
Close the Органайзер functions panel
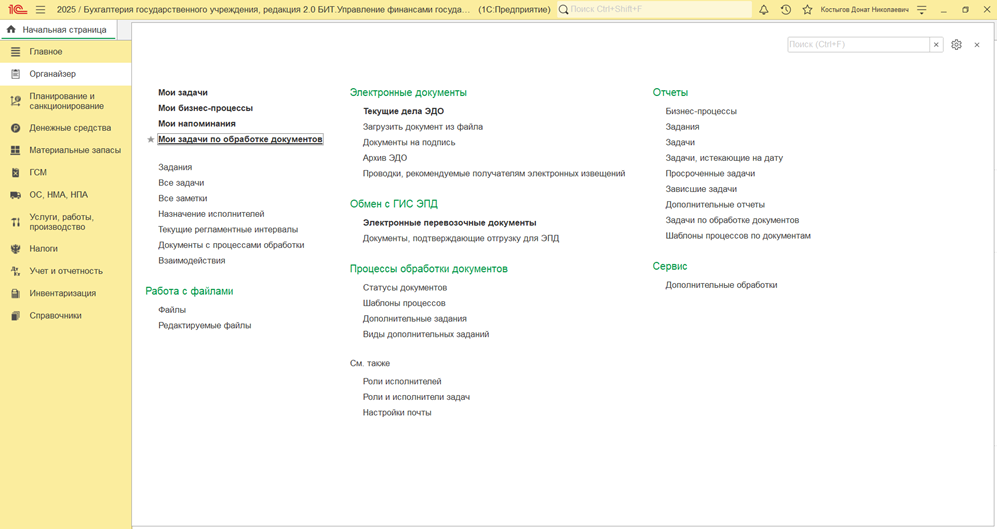(977, 45)
